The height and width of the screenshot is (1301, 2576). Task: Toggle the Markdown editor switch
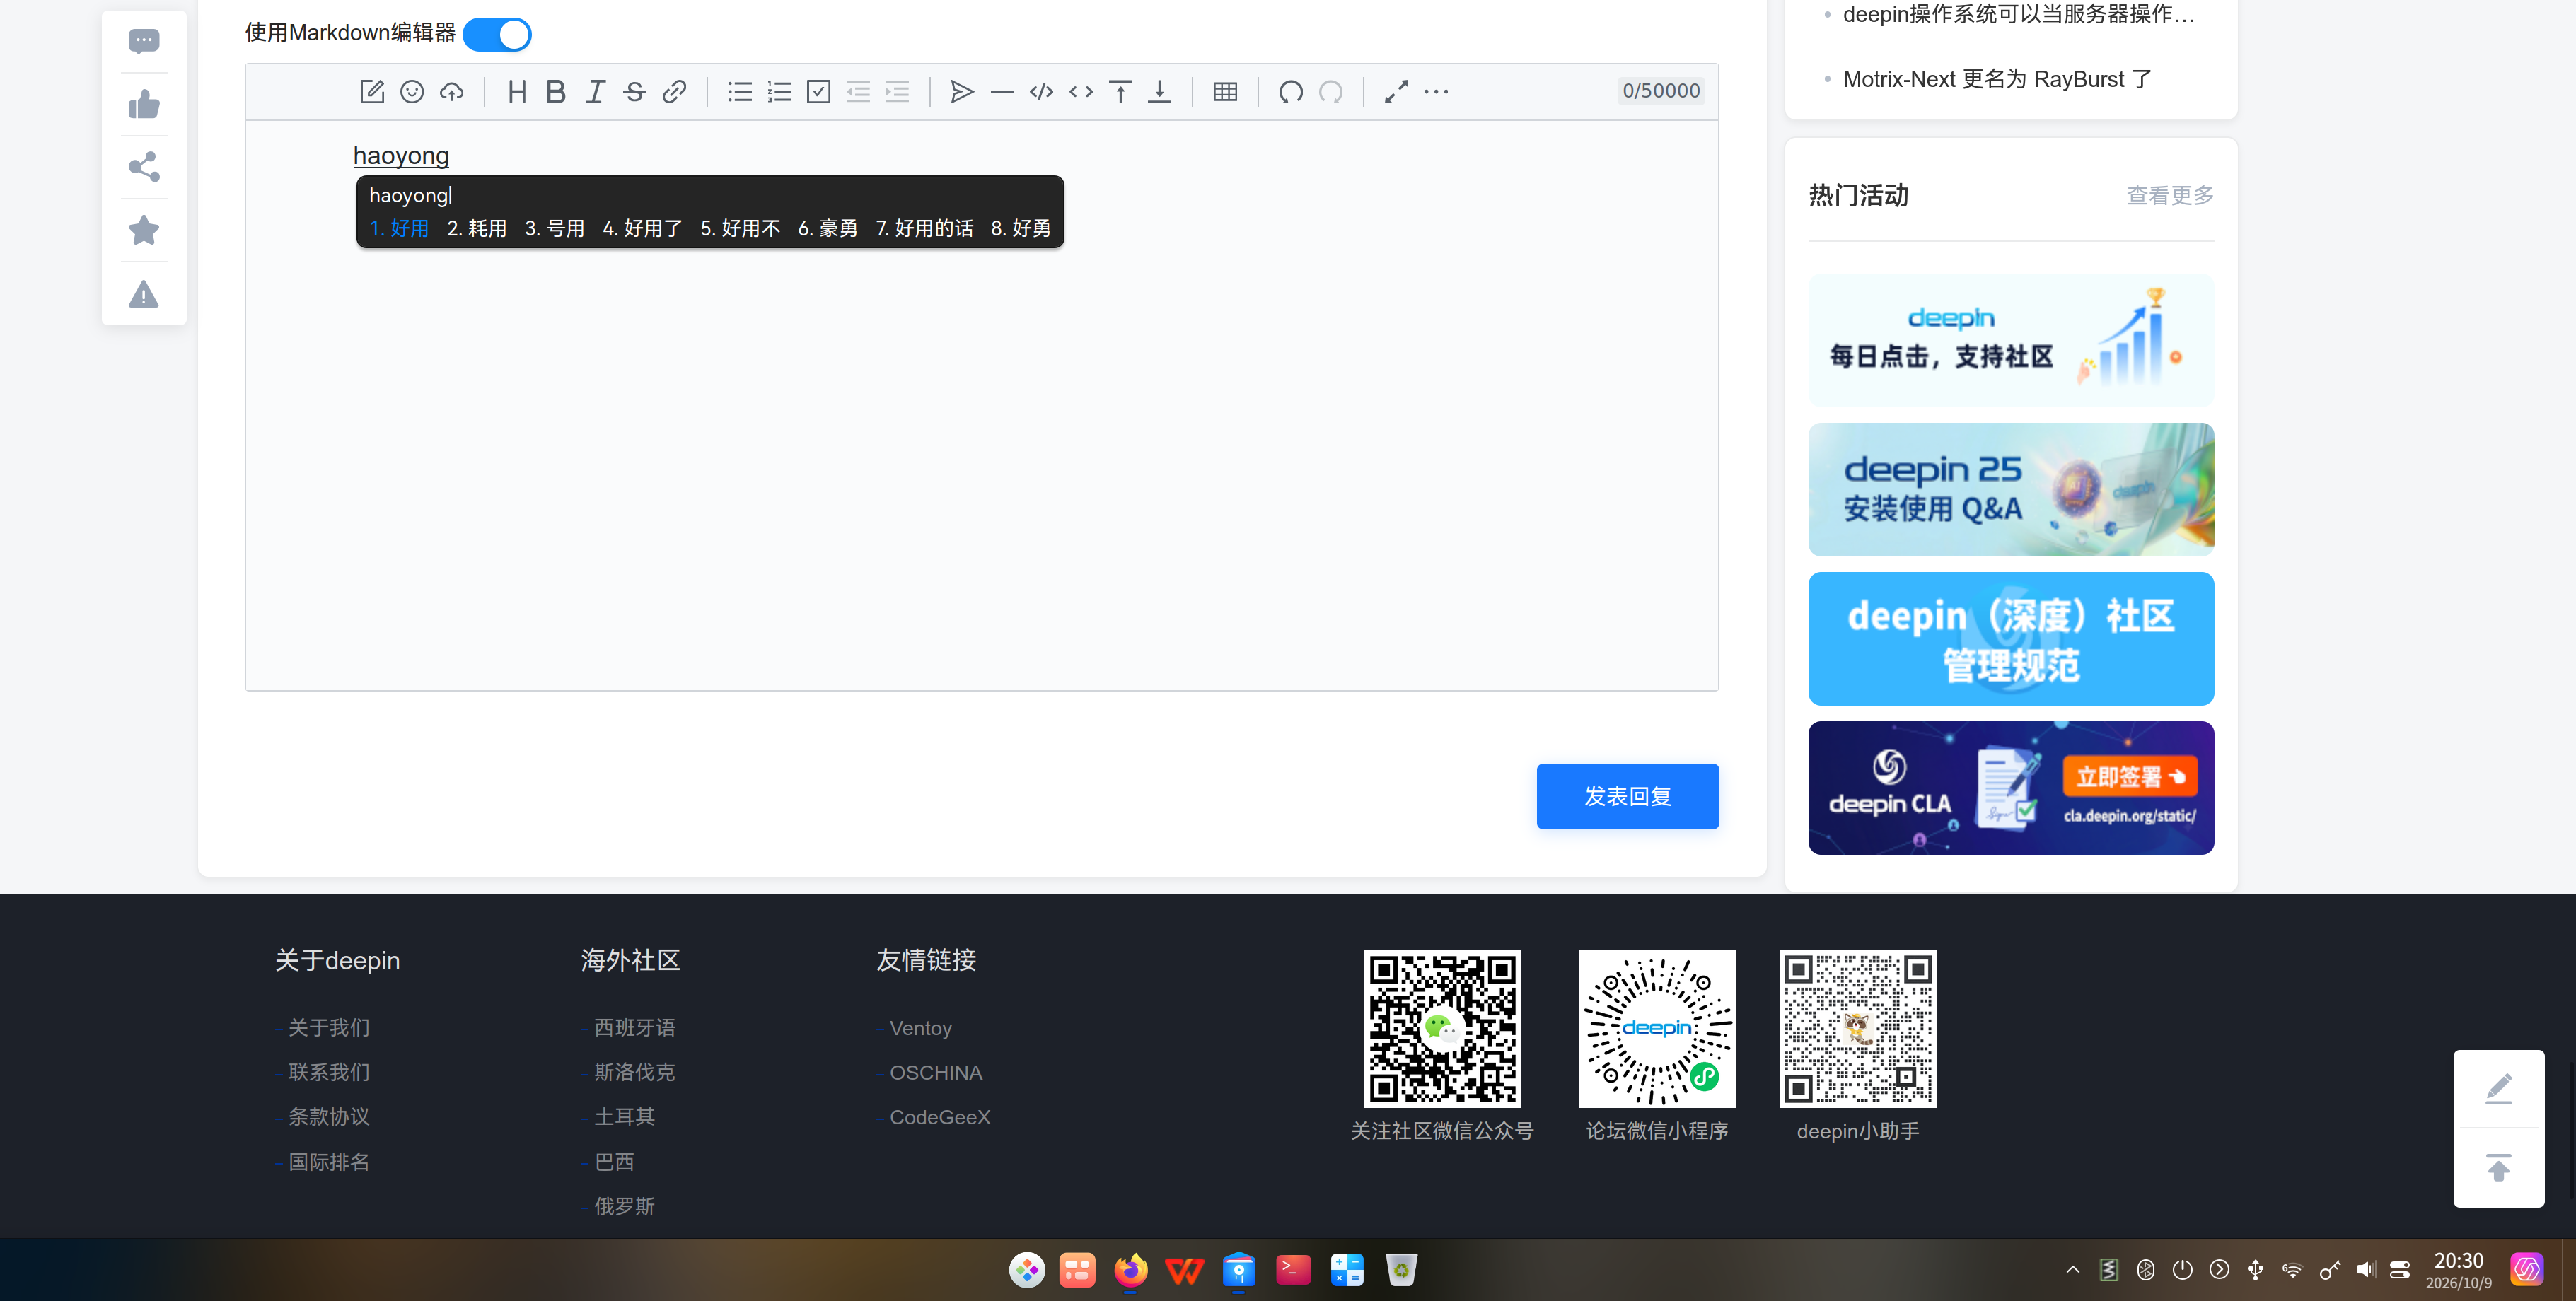point(497,34)
